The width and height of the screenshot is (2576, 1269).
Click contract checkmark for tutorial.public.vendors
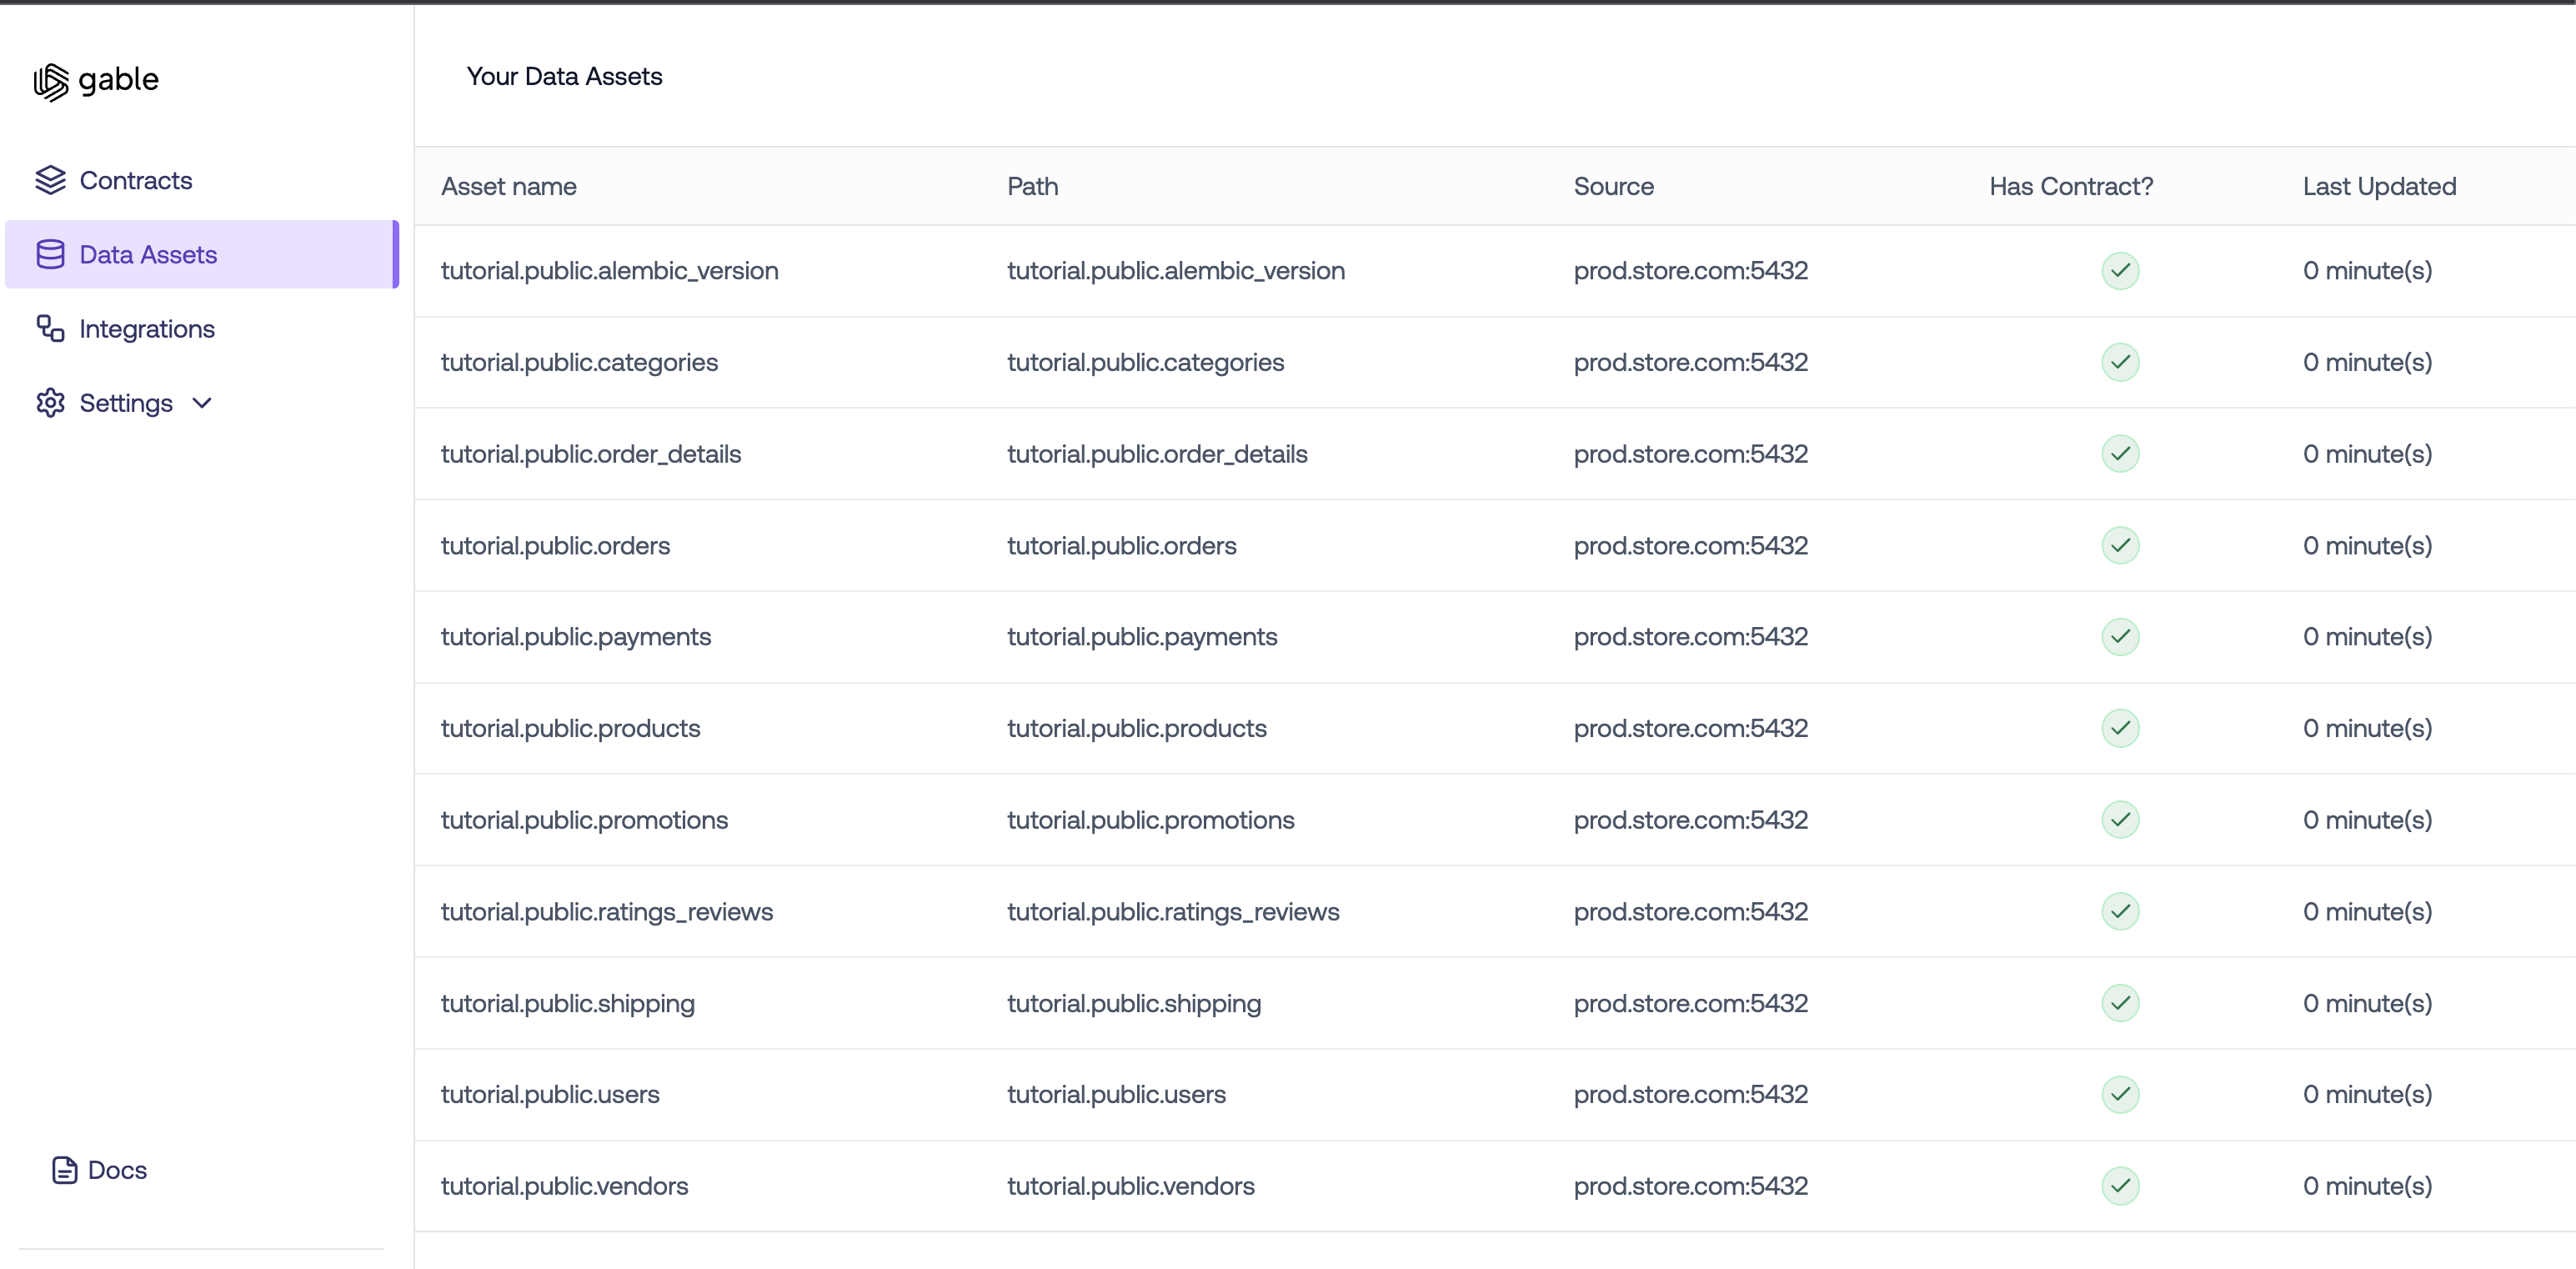click(x=2119, y=1185)
